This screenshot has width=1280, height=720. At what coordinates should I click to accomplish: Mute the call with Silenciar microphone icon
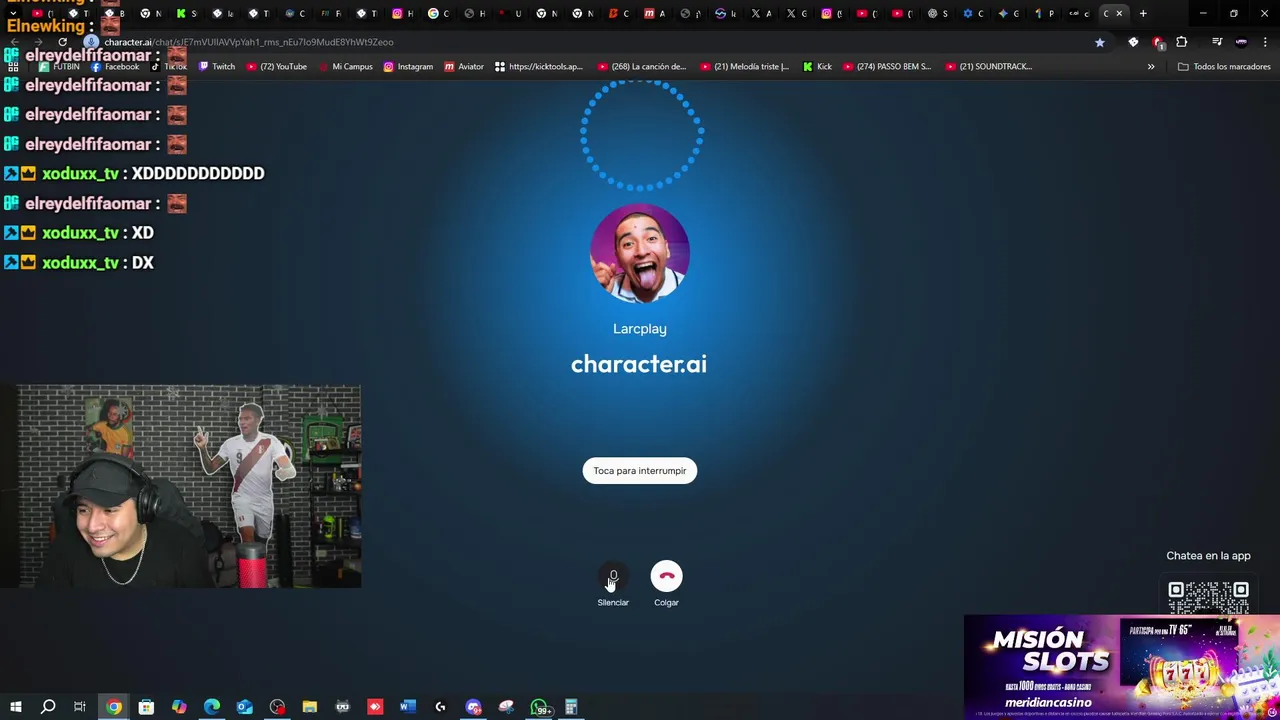[x=613, y=577]
